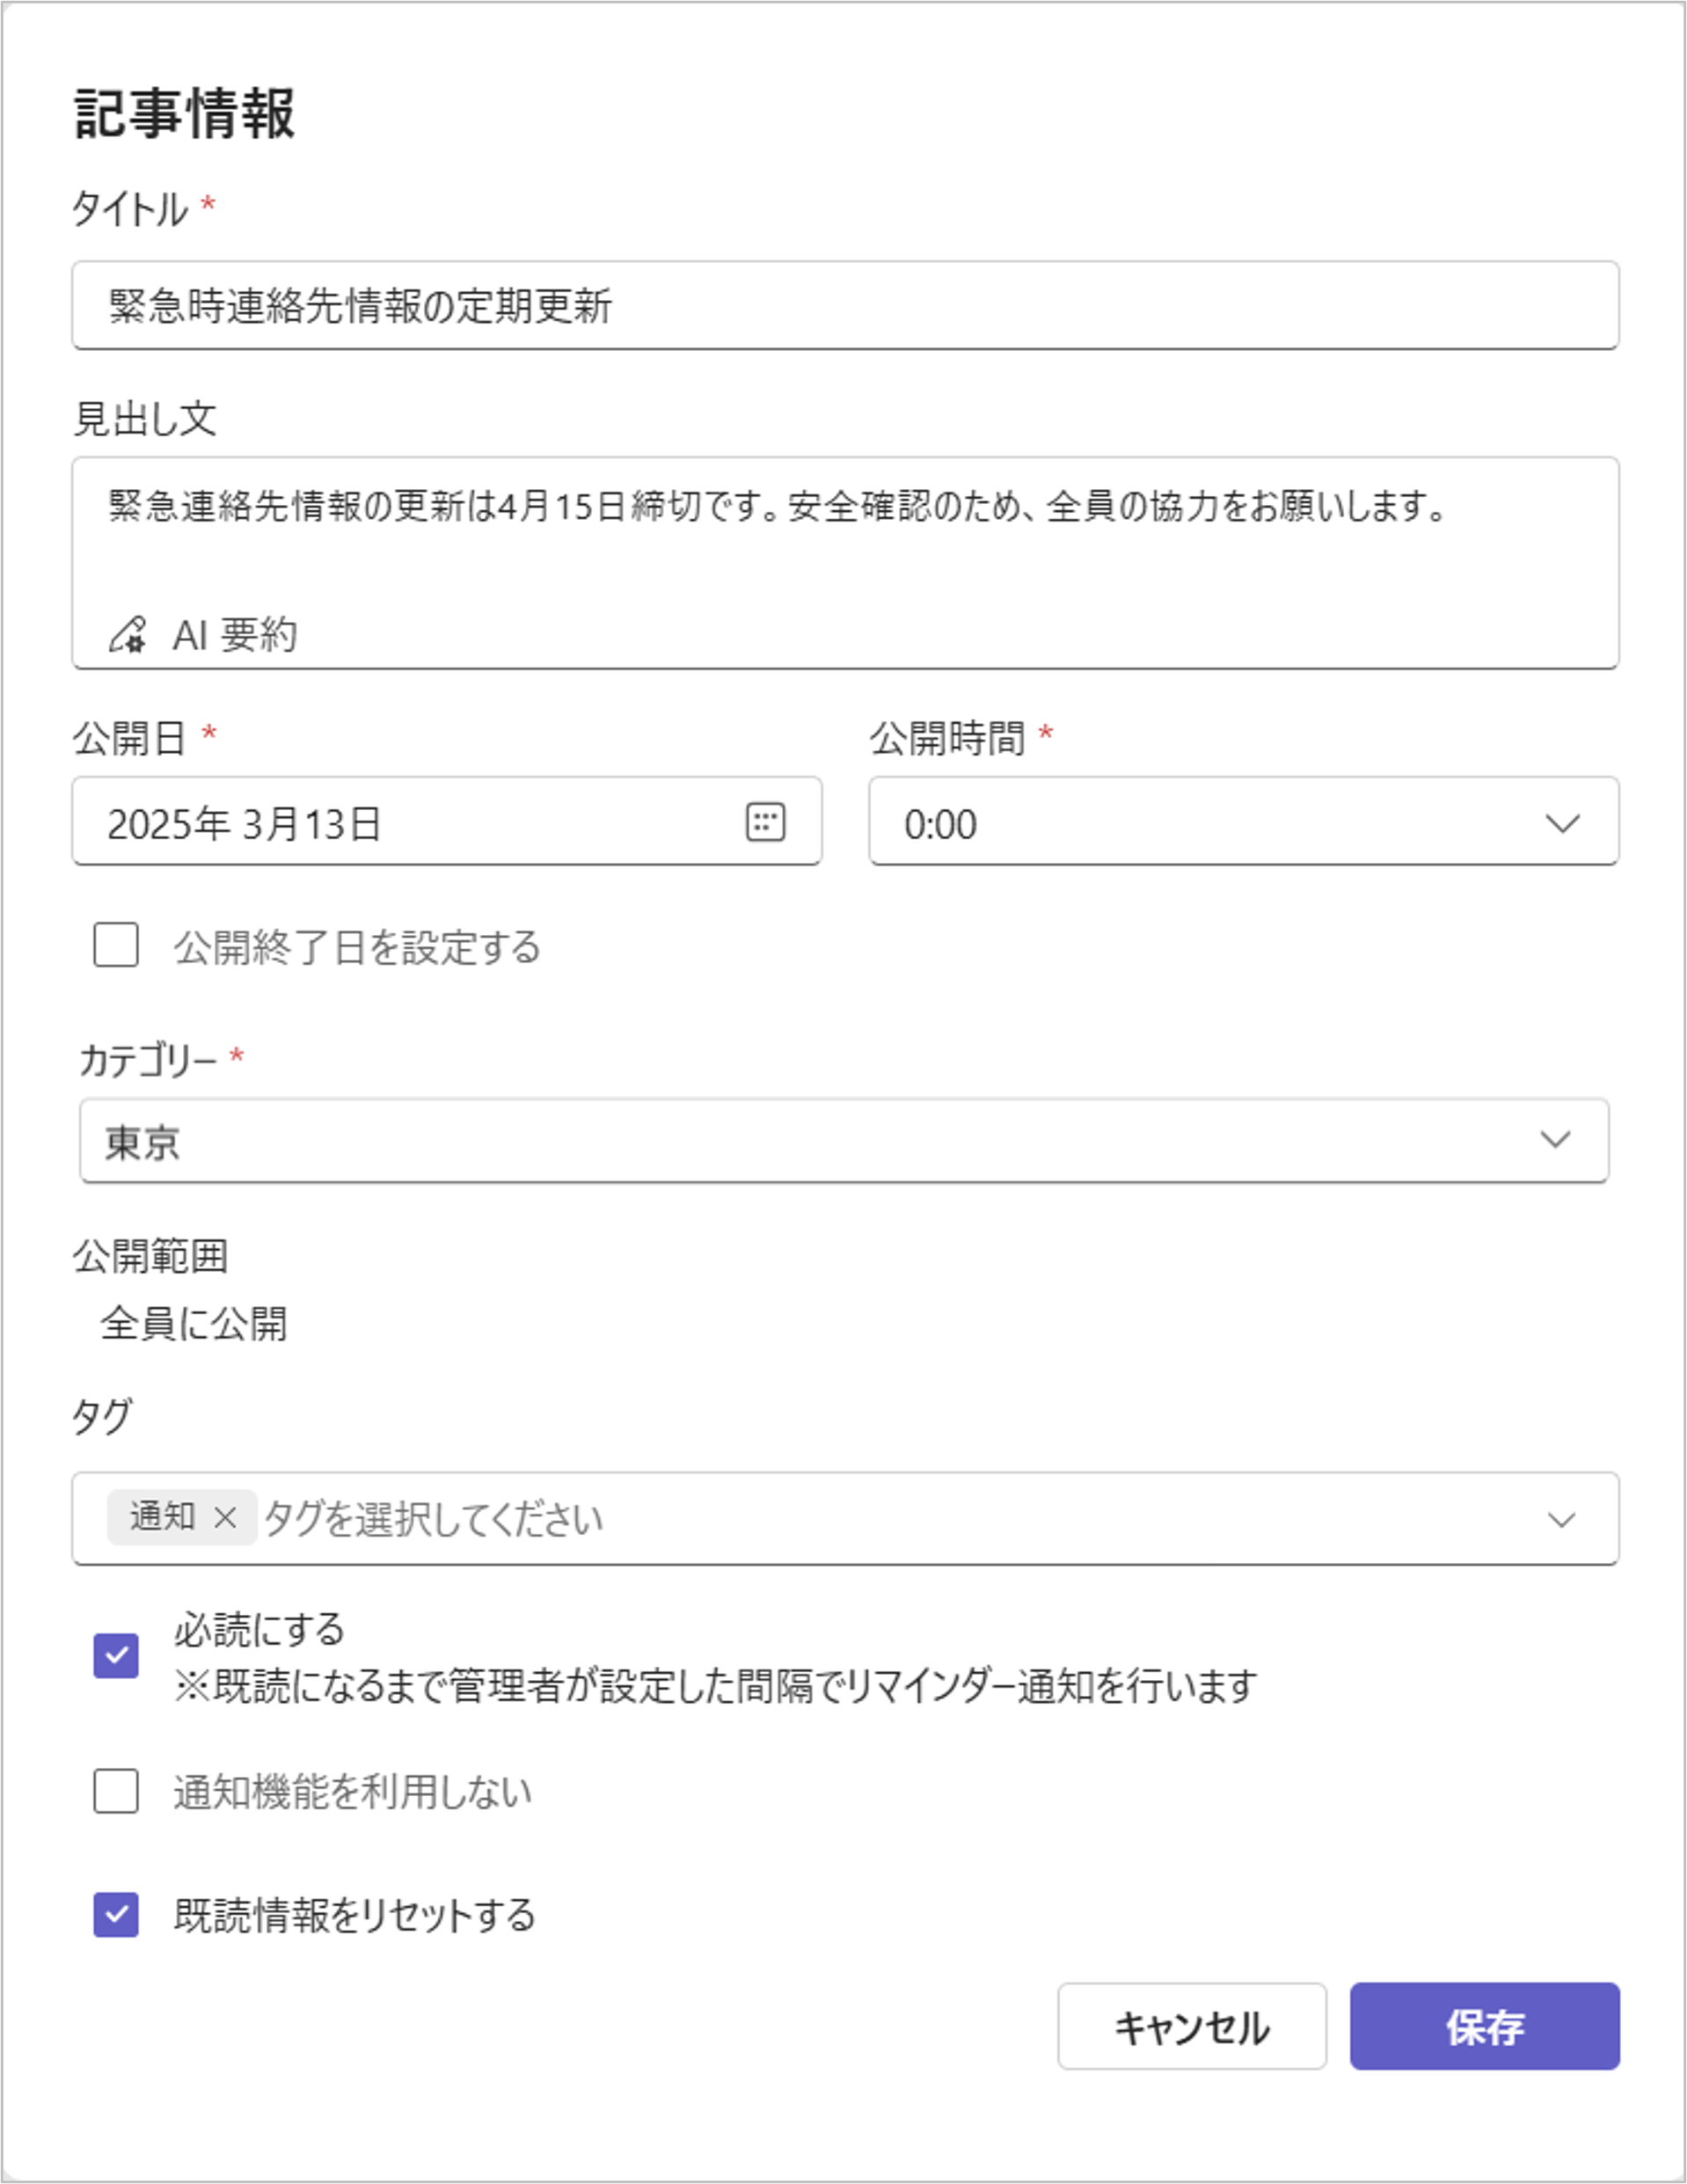Open the カテゴリー dropdown showing 東京
Viewport: 1687px width, 2184px height.
click(843, 1141)
